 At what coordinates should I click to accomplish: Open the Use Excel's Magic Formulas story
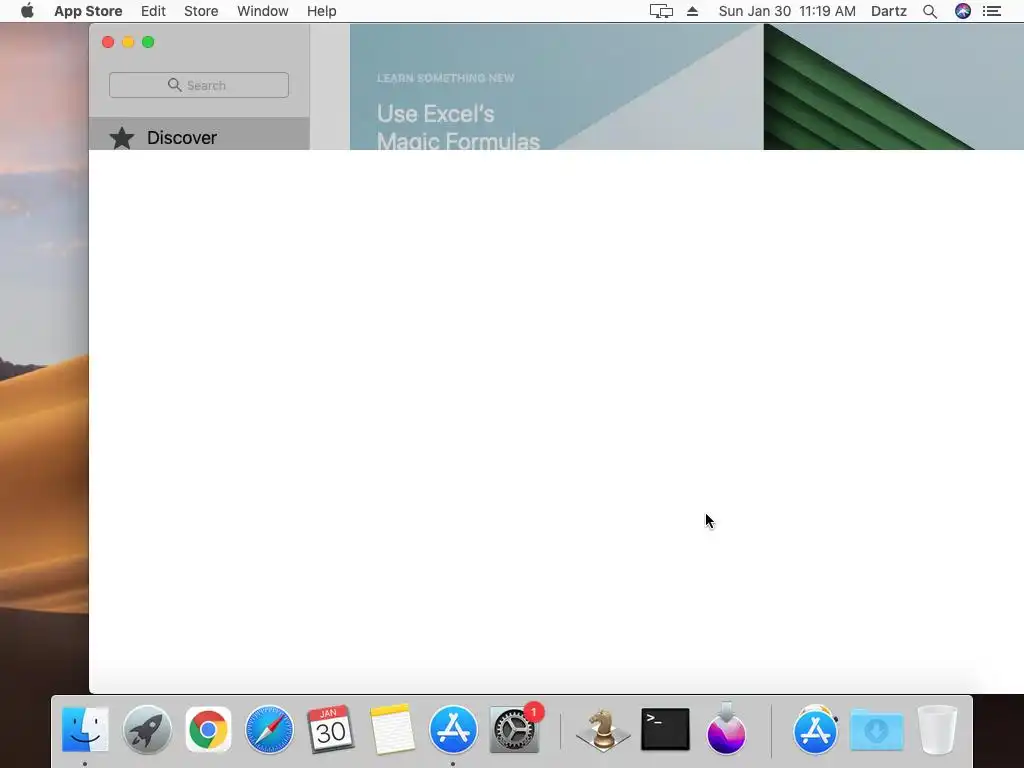(556, 87)
